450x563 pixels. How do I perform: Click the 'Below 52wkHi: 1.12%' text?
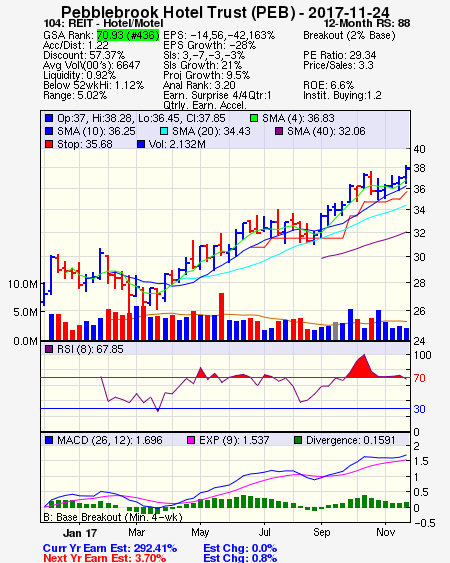pos(93,85)
